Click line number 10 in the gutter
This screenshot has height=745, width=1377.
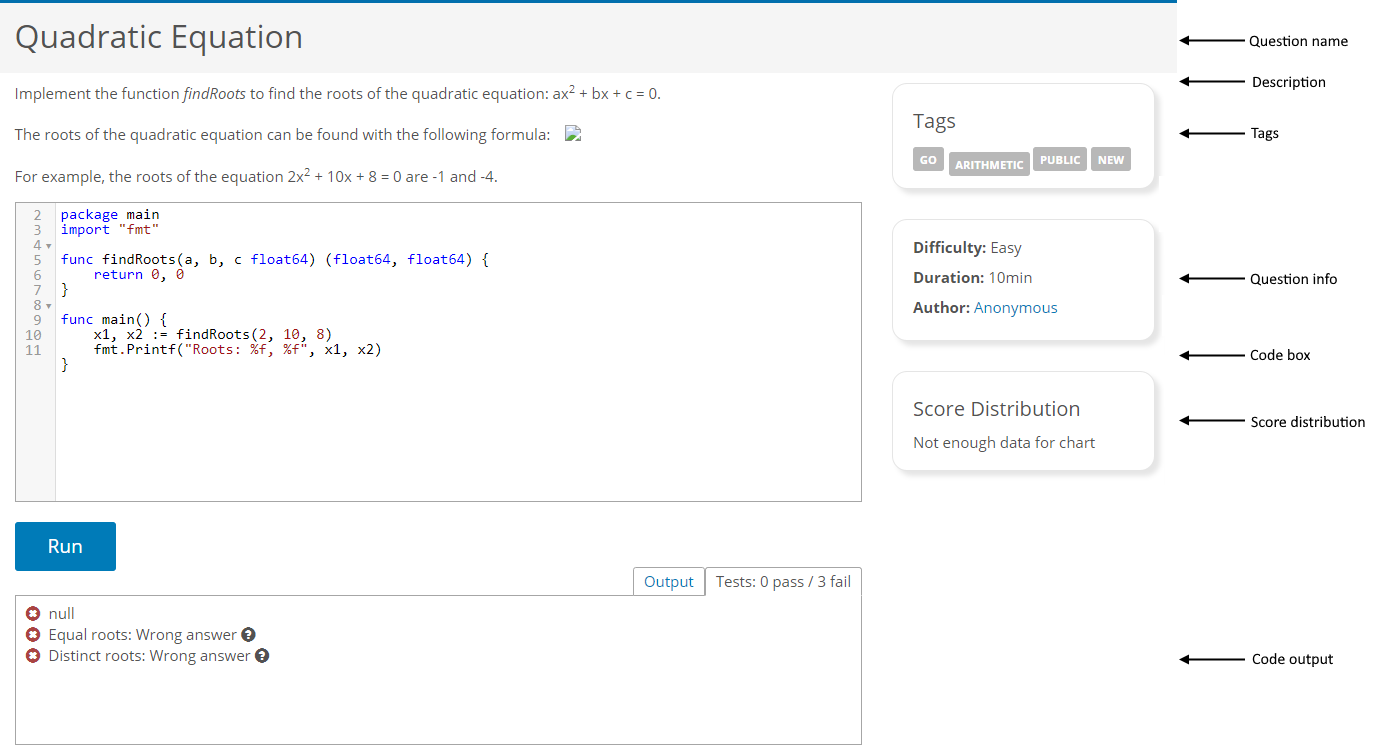click(33, 335)
